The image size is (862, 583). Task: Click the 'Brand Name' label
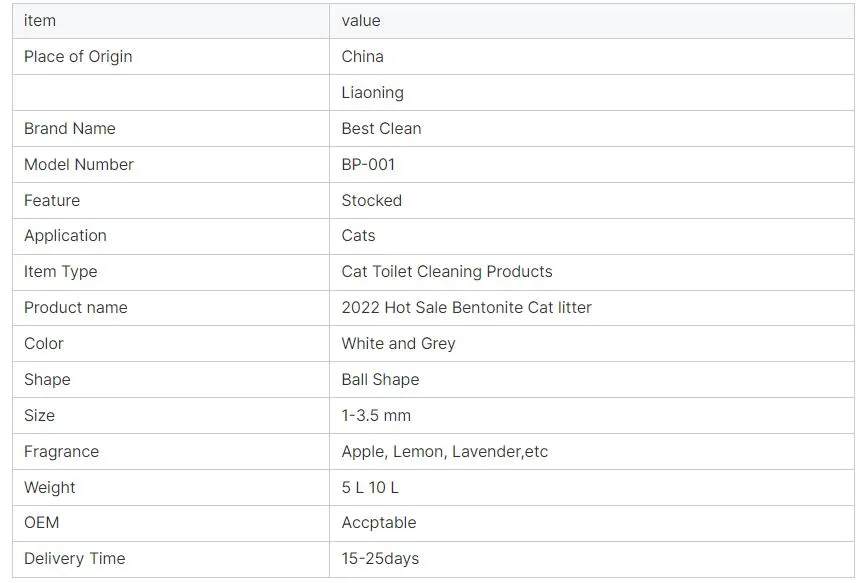pos(70,128)
